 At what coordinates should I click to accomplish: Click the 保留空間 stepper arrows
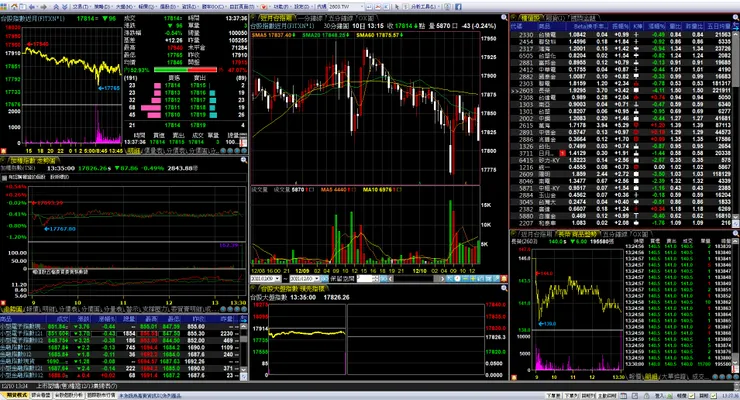[x=376, y=279]
